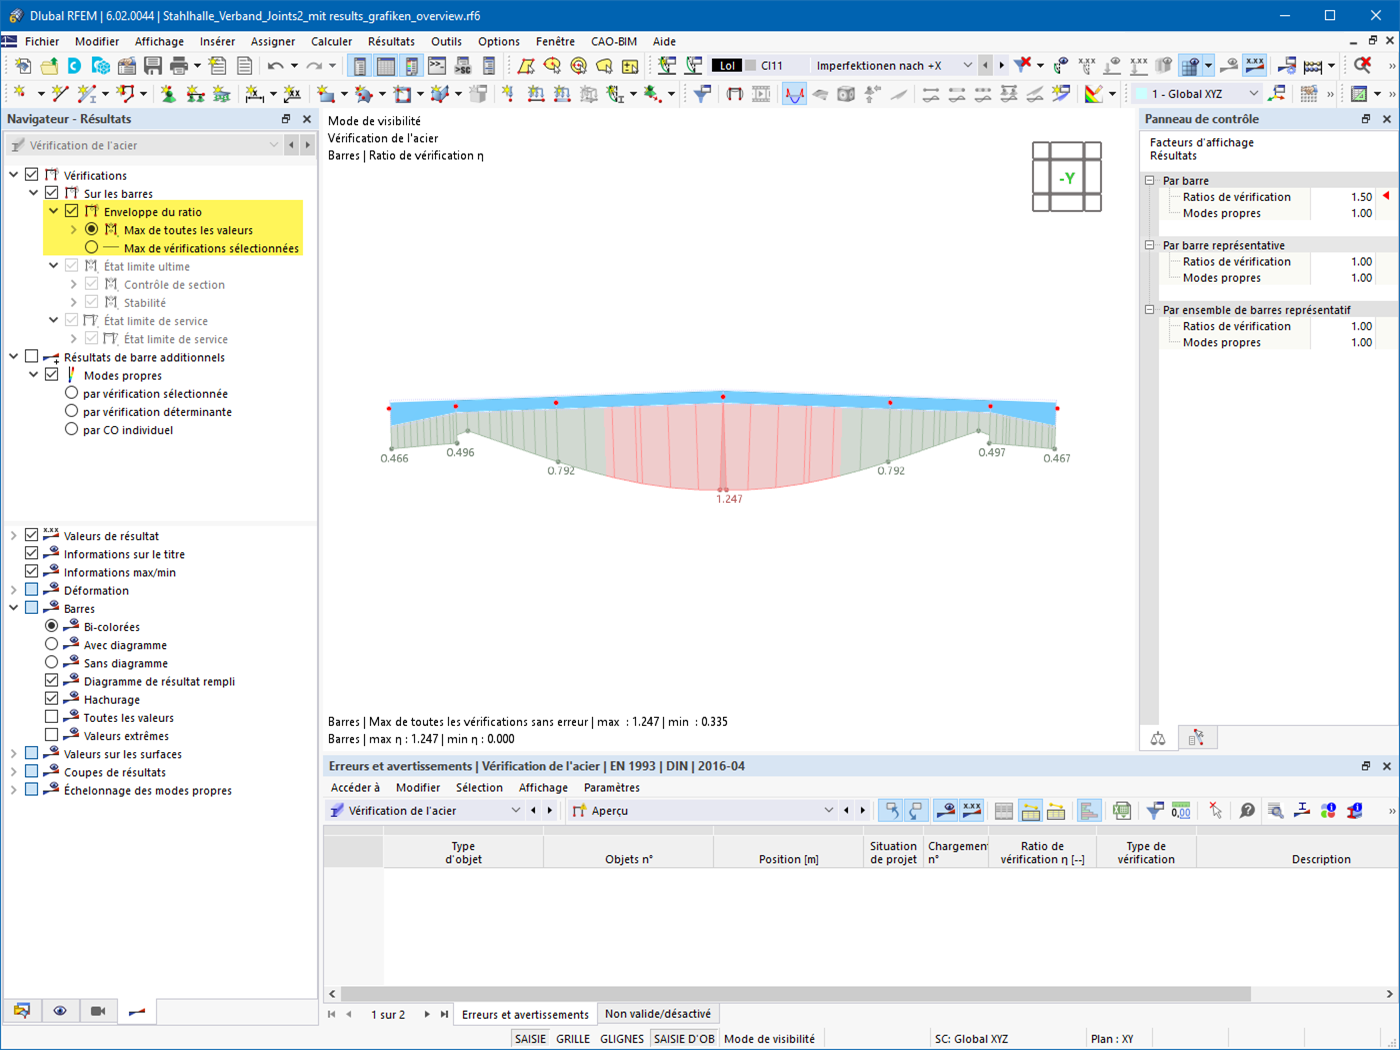
Task: Switch to Erreurs et avertissements tab
Action: [525, 1014]
